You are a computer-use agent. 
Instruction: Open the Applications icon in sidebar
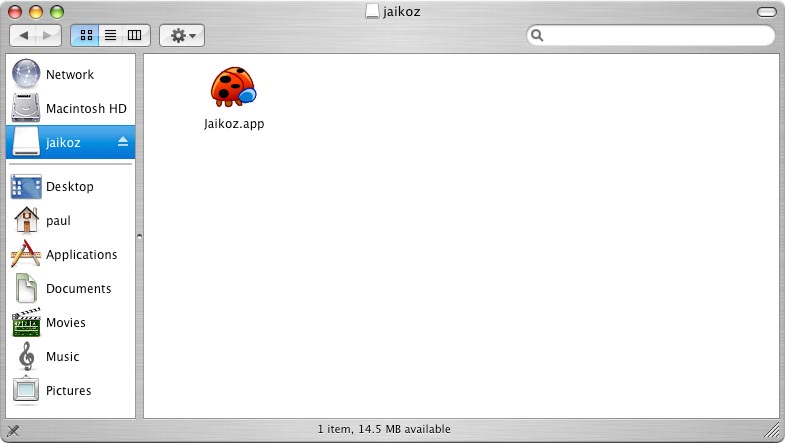(26, 254)
